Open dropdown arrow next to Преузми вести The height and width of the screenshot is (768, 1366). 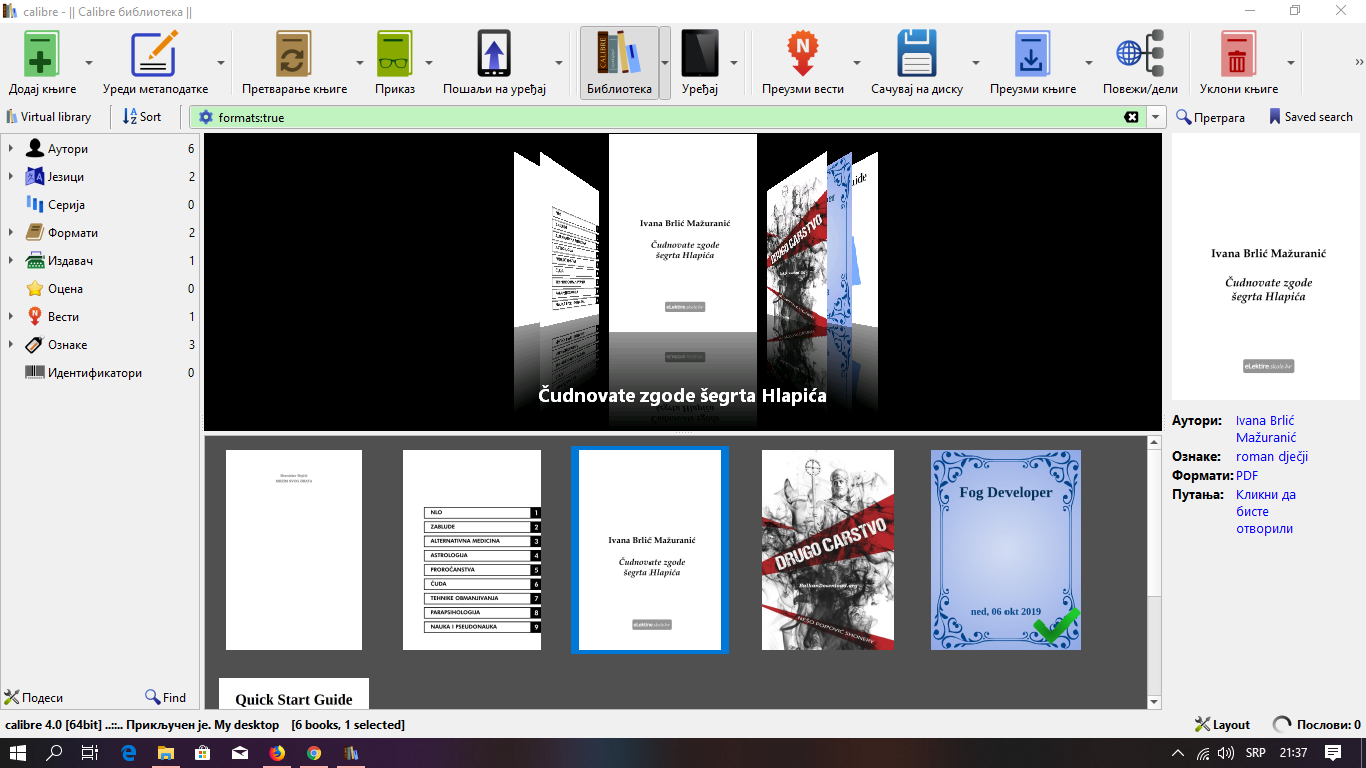857,63
